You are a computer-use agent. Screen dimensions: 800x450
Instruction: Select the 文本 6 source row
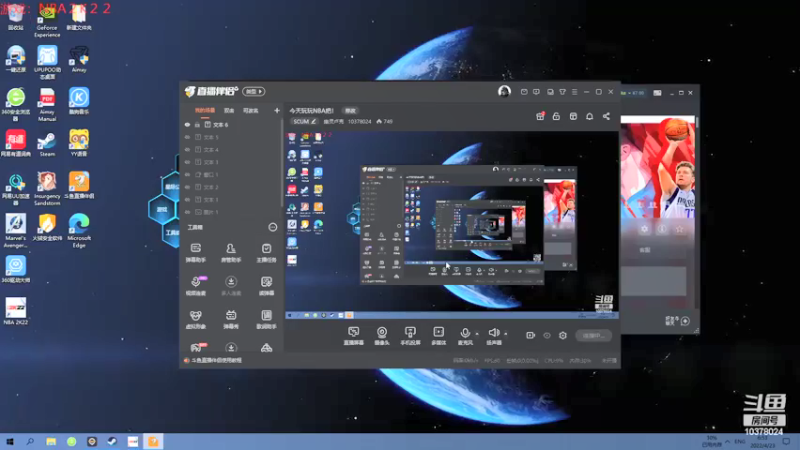(x=232, y=124)
